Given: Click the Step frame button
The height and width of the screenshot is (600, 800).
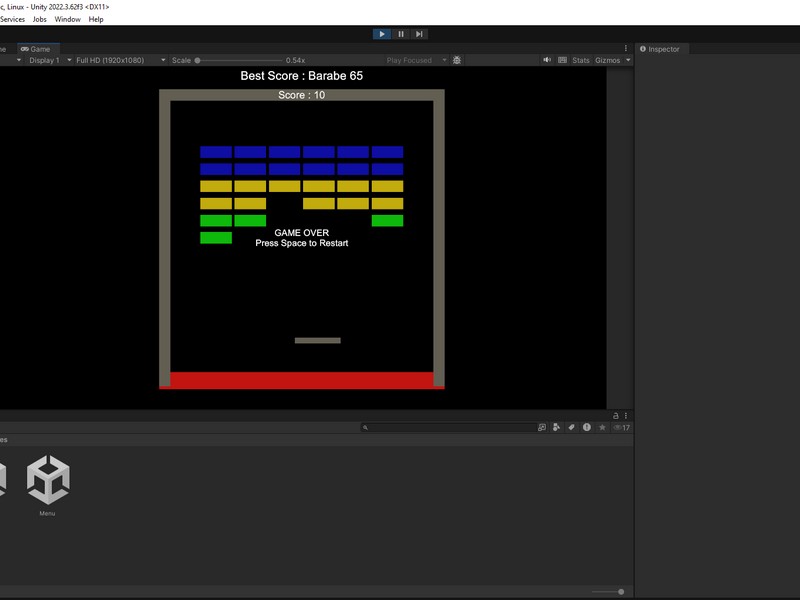Looking at the screenshot, I should 419,34.
